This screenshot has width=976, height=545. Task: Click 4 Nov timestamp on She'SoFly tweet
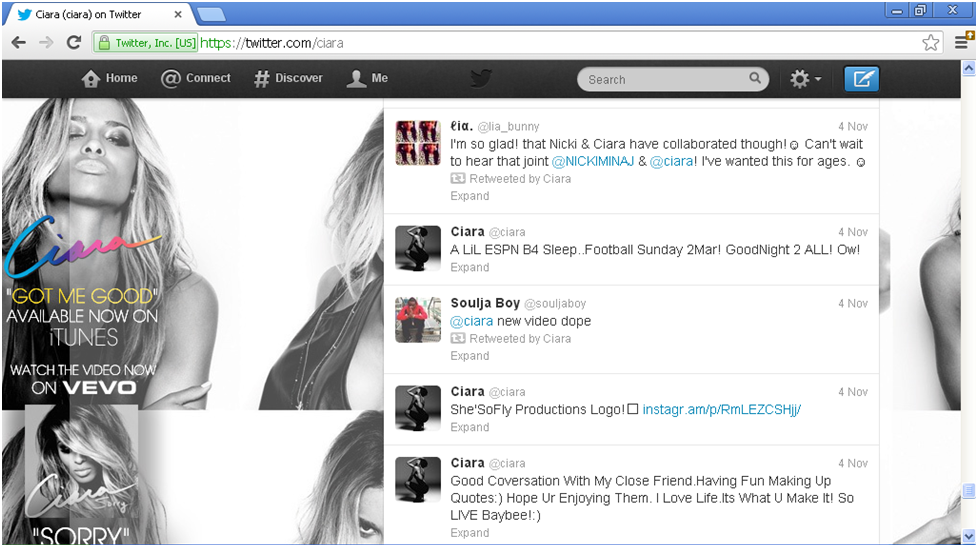[853, 392]
